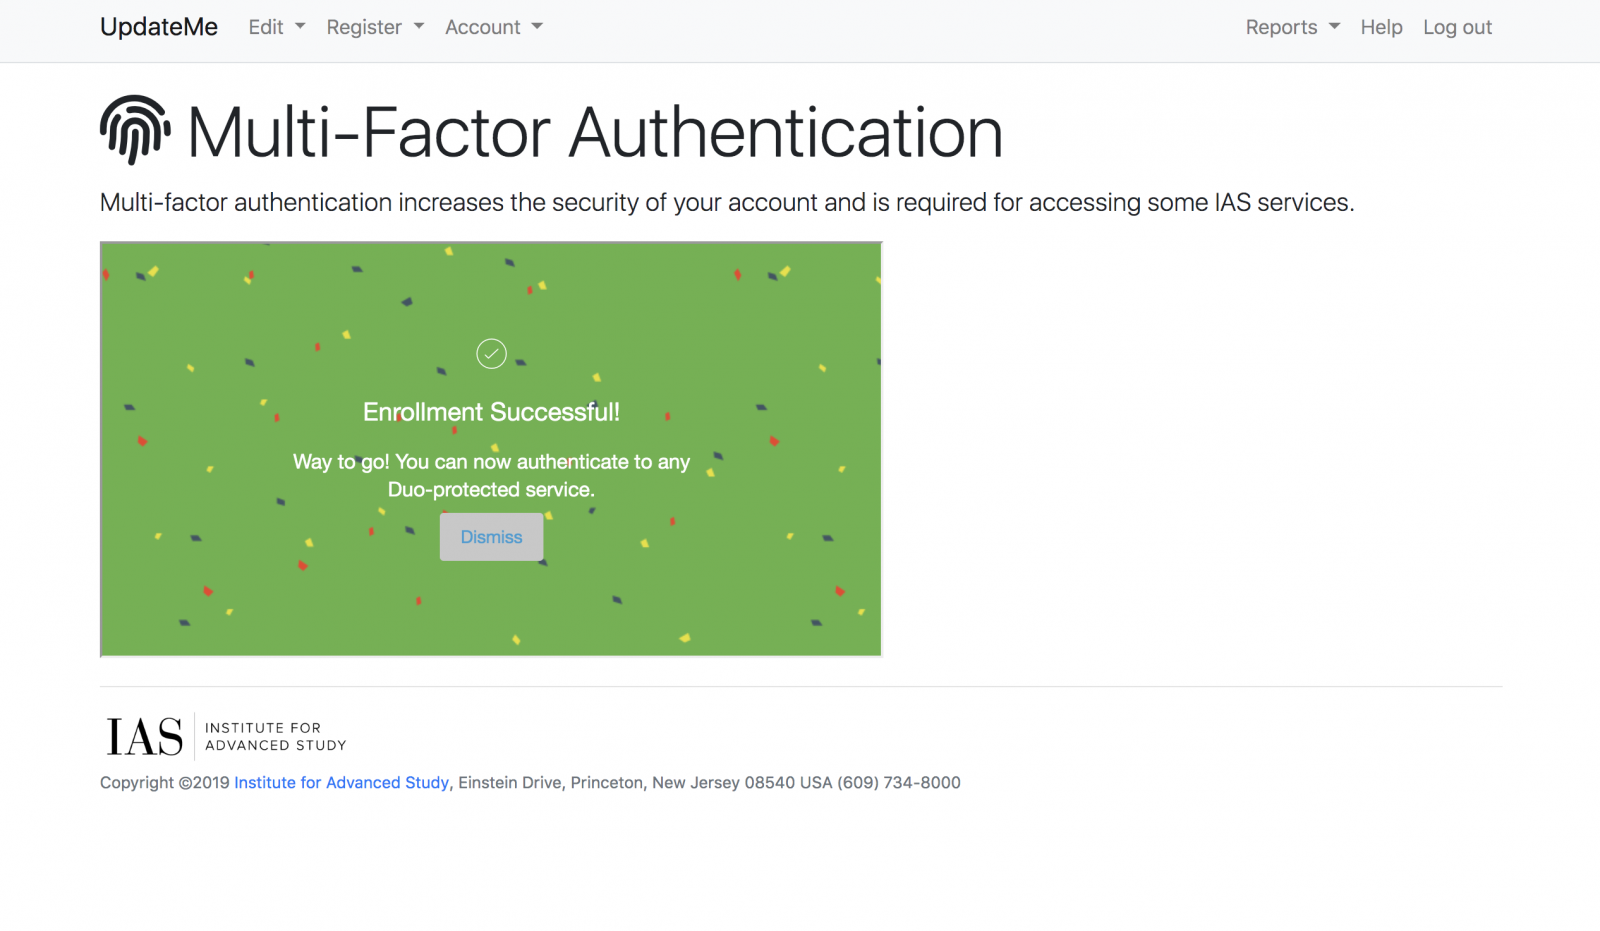Viewport: 1600px width, 931px height.
Task: Open the Register menu
Action: coord(374,27)
